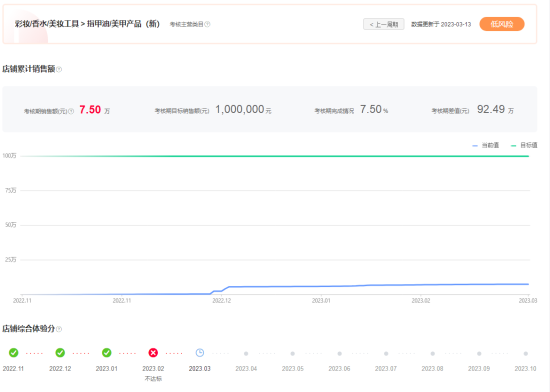Click the red cross icon for 2023.02
The image size is (550, 392).
[153, 353]
